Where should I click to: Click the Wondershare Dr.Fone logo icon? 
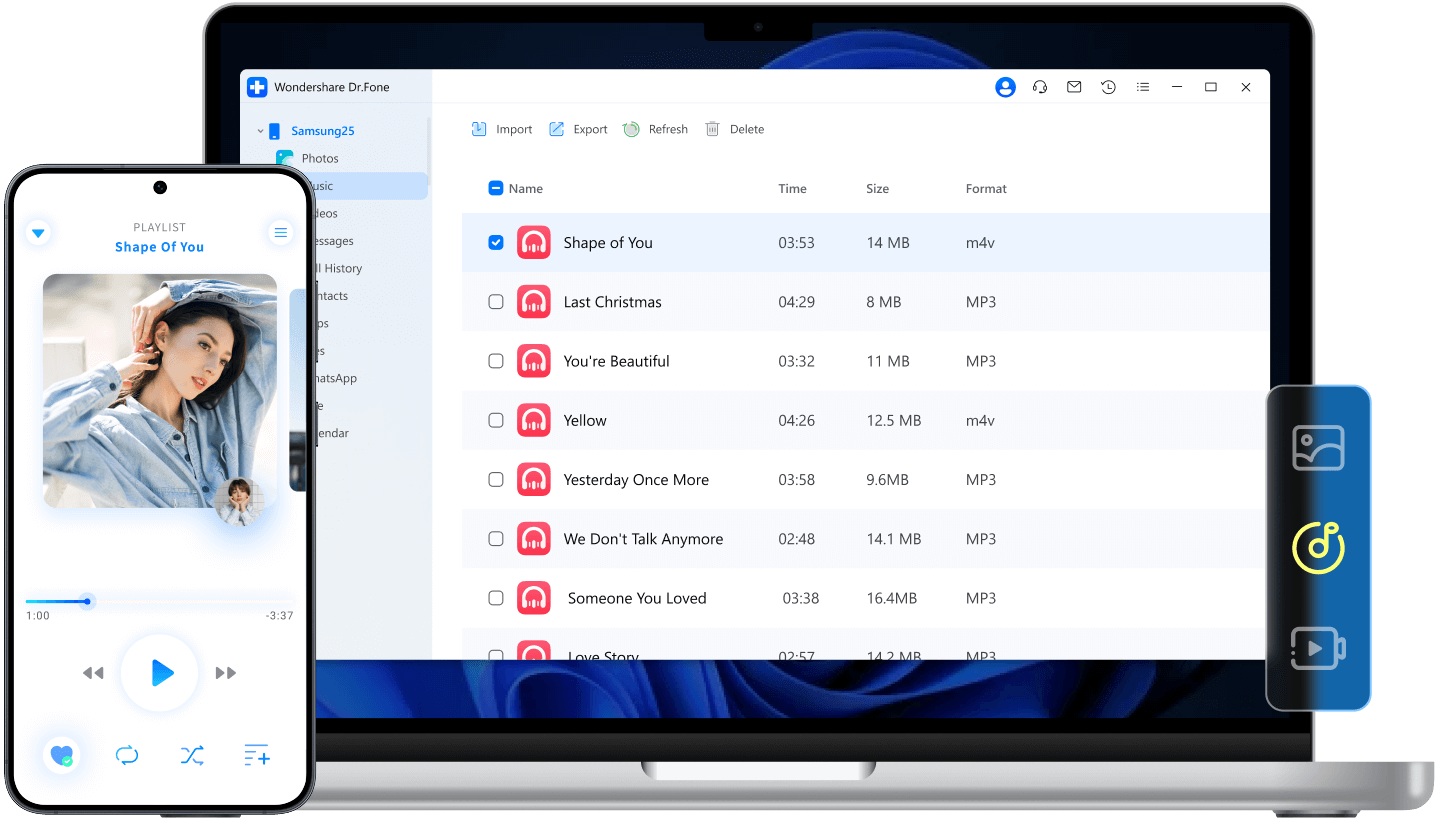pos(257,87)
